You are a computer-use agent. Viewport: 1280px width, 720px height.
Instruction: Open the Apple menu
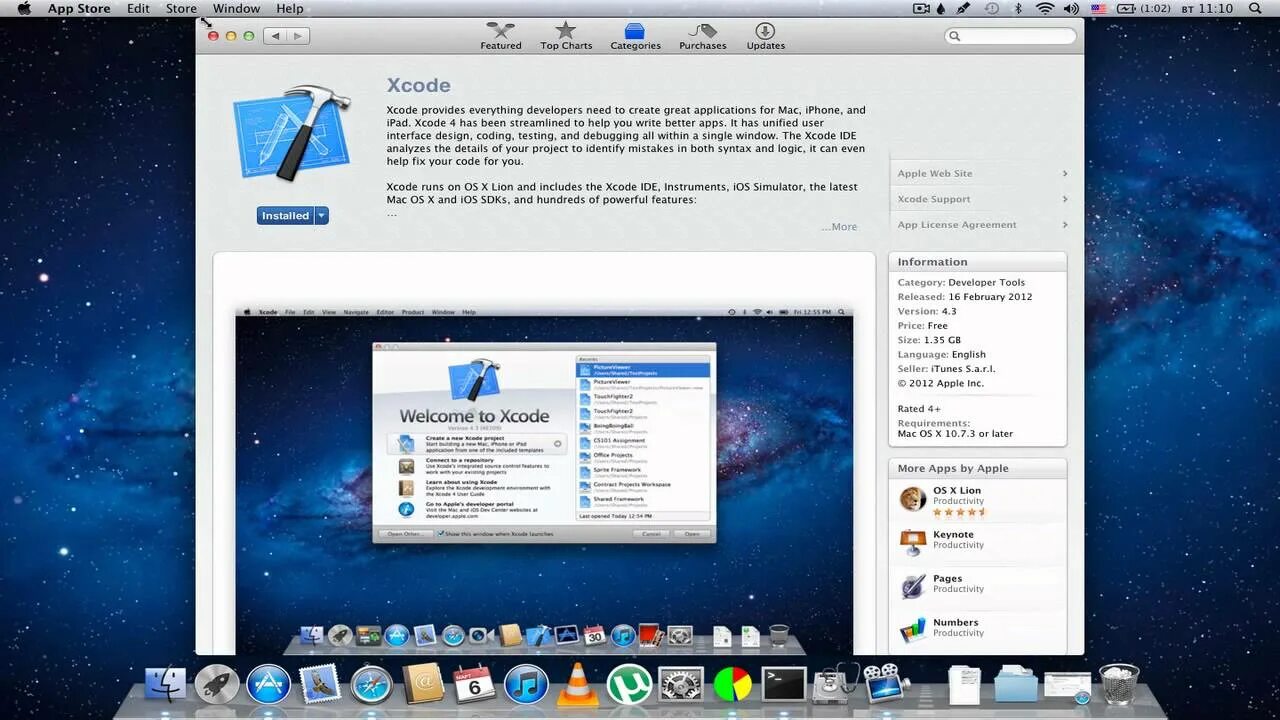click(x=24, y=8)
